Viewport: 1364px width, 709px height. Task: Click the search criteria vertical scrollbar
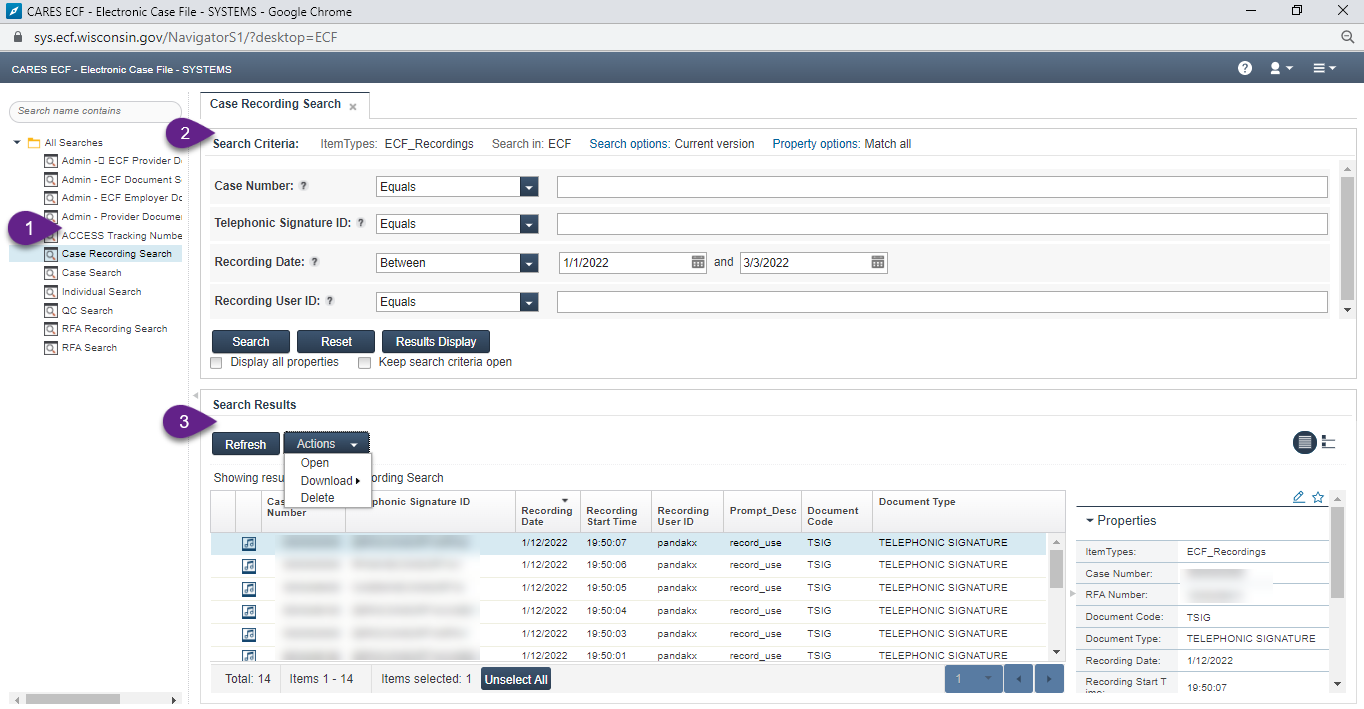(x=1347, y=240)
